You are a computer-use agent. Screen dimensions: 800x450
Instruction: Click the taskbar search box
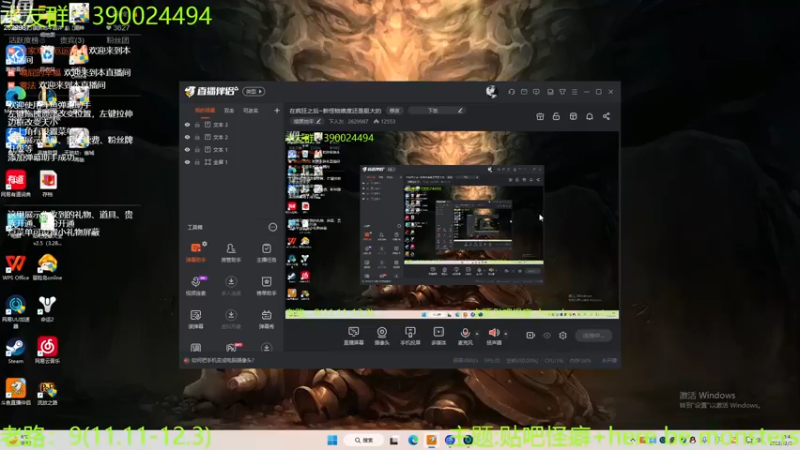coord(363,440)
